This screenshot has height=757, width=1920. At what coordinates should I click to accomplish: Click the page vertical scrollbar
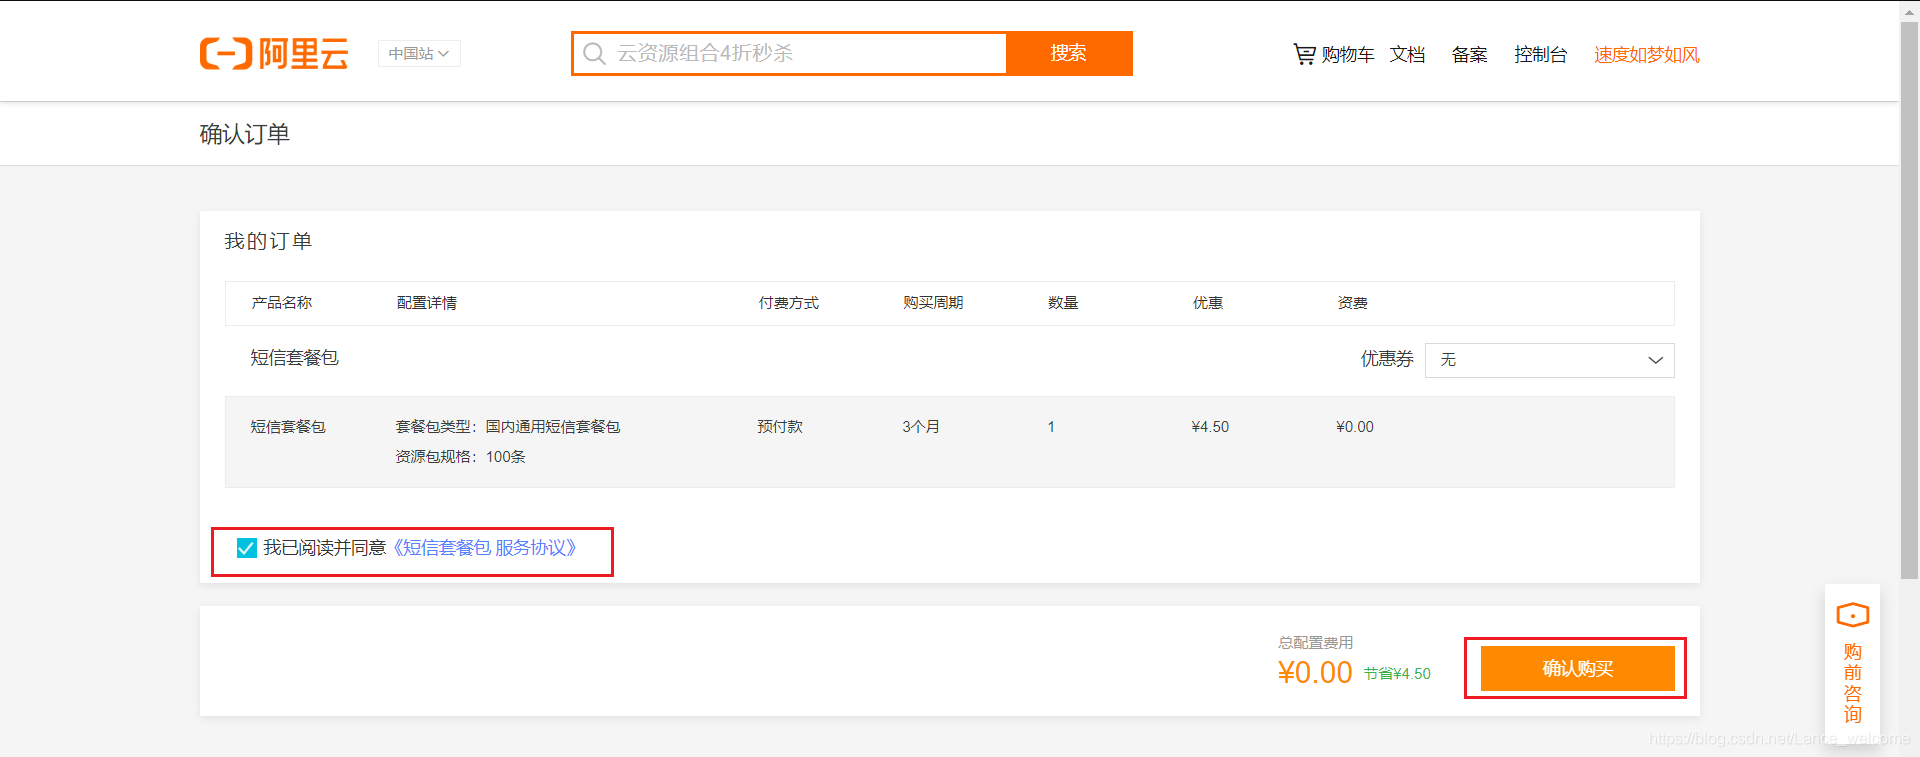1909,300
